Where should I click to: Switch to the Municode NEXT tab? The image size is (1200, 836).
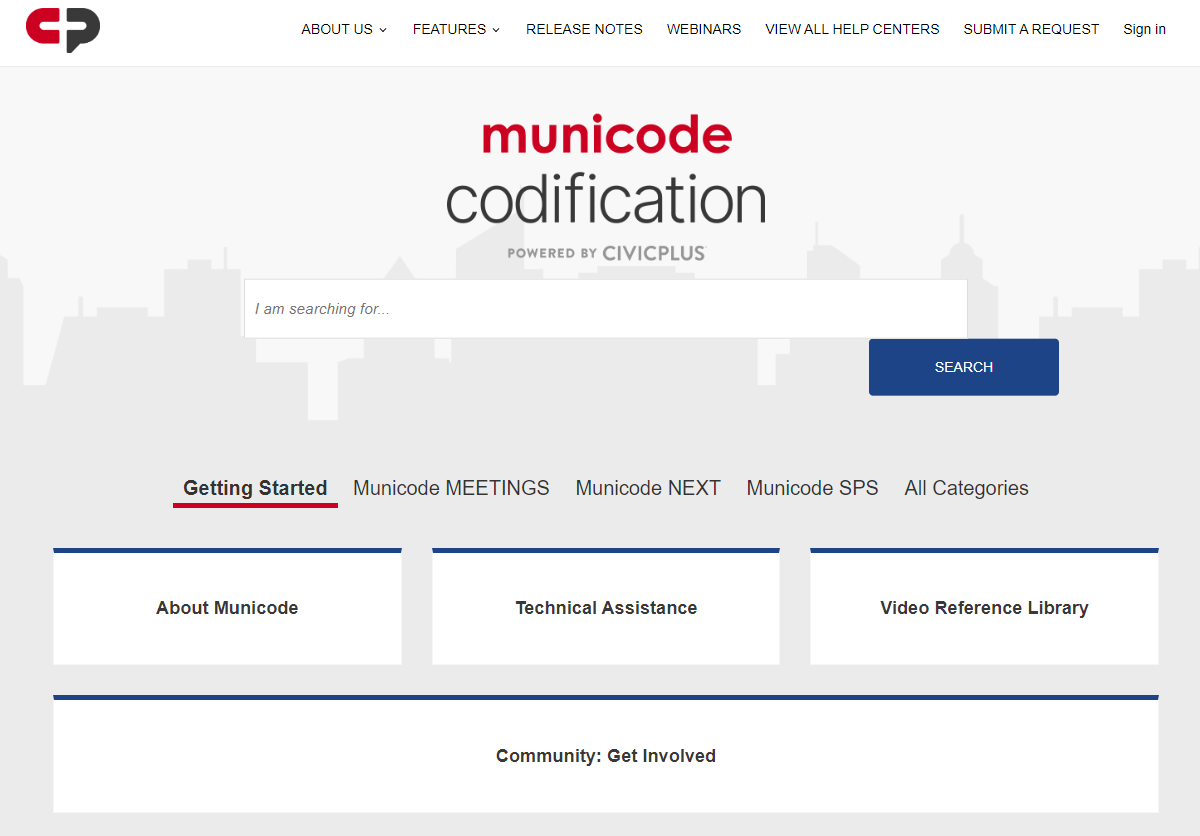pos(648,488)
